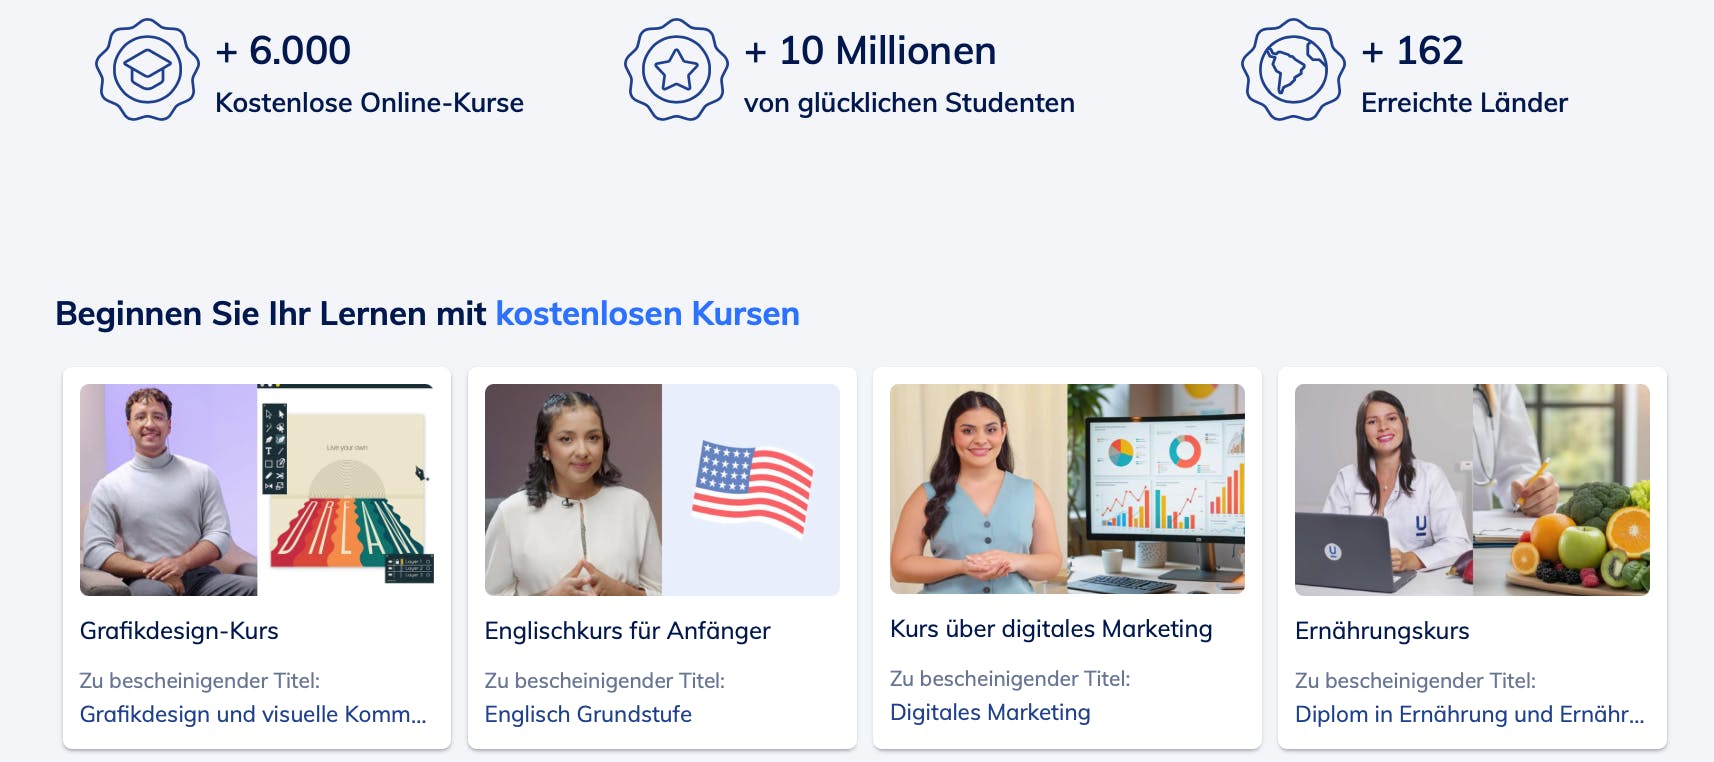The width and height of the screenshot is (1714, 762).
Task: Open the Ernährungskurs title link
Action: coord(1382,631)
